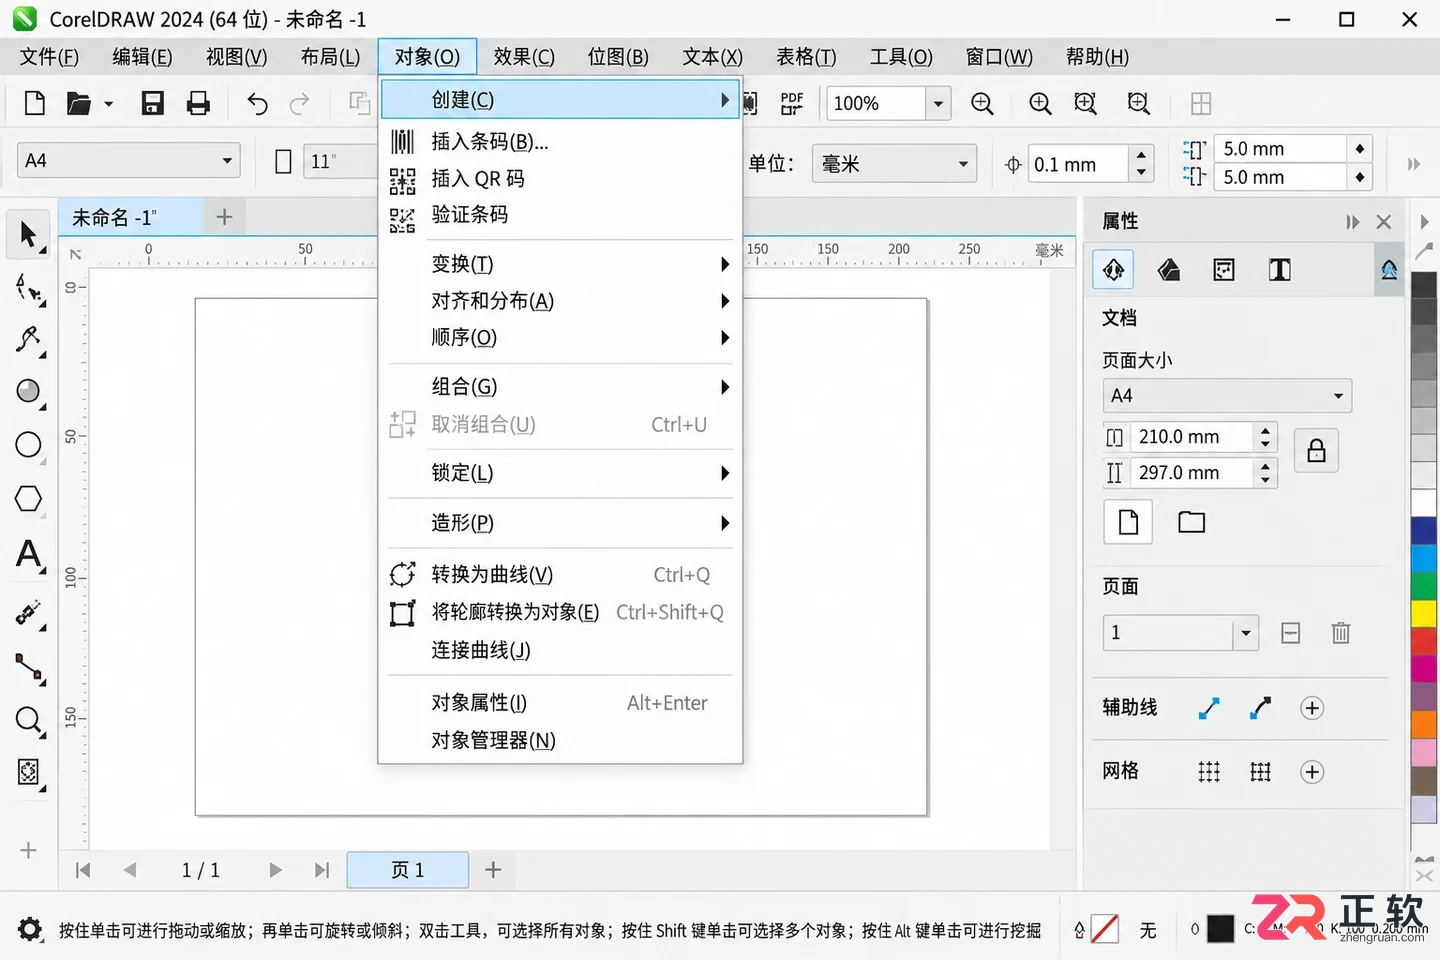Screen dimensions: 1440x960
Task: Select the Text tool
Action: (29, 555)
